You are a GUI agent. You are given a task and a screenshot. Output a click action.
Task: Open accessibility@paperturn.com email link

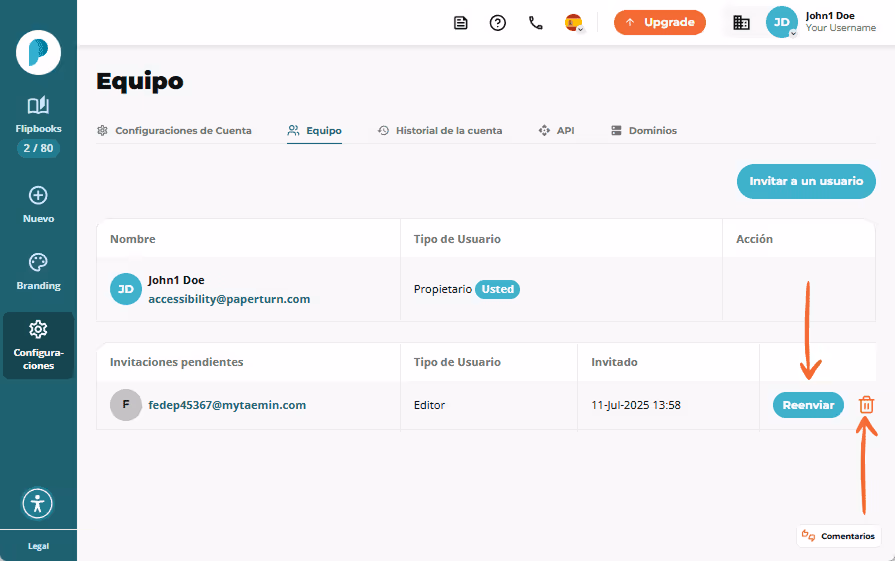[229, 299]
